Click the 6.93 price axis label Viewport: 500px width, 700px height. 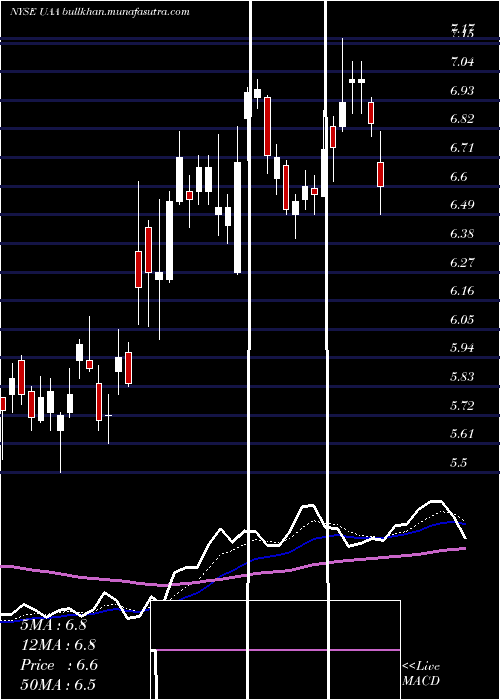tap(462, 91)
